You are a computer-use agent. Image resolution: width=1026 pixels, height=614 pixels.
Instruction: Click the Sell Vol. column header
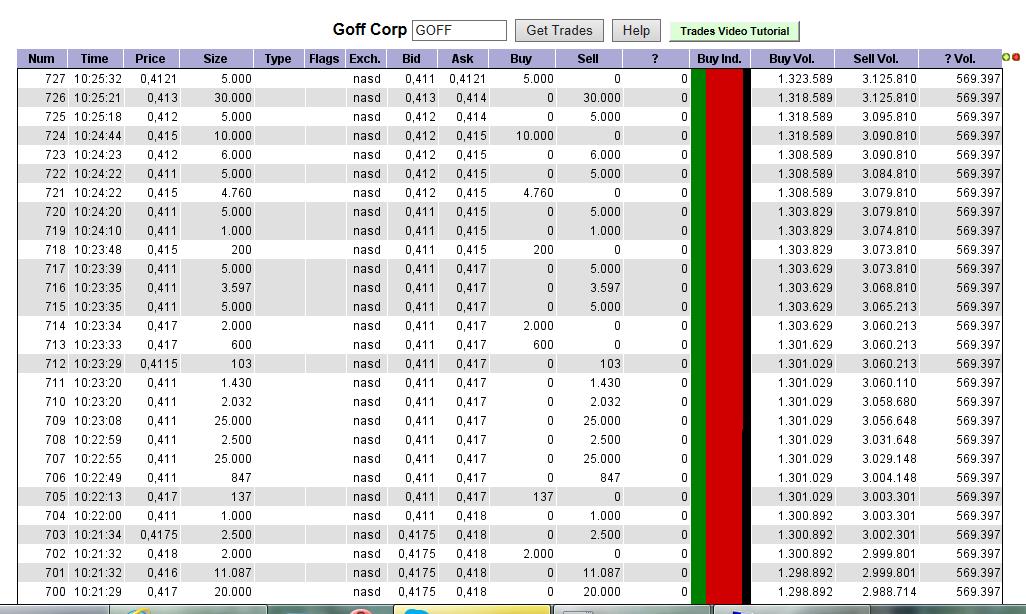pos(876,58)
